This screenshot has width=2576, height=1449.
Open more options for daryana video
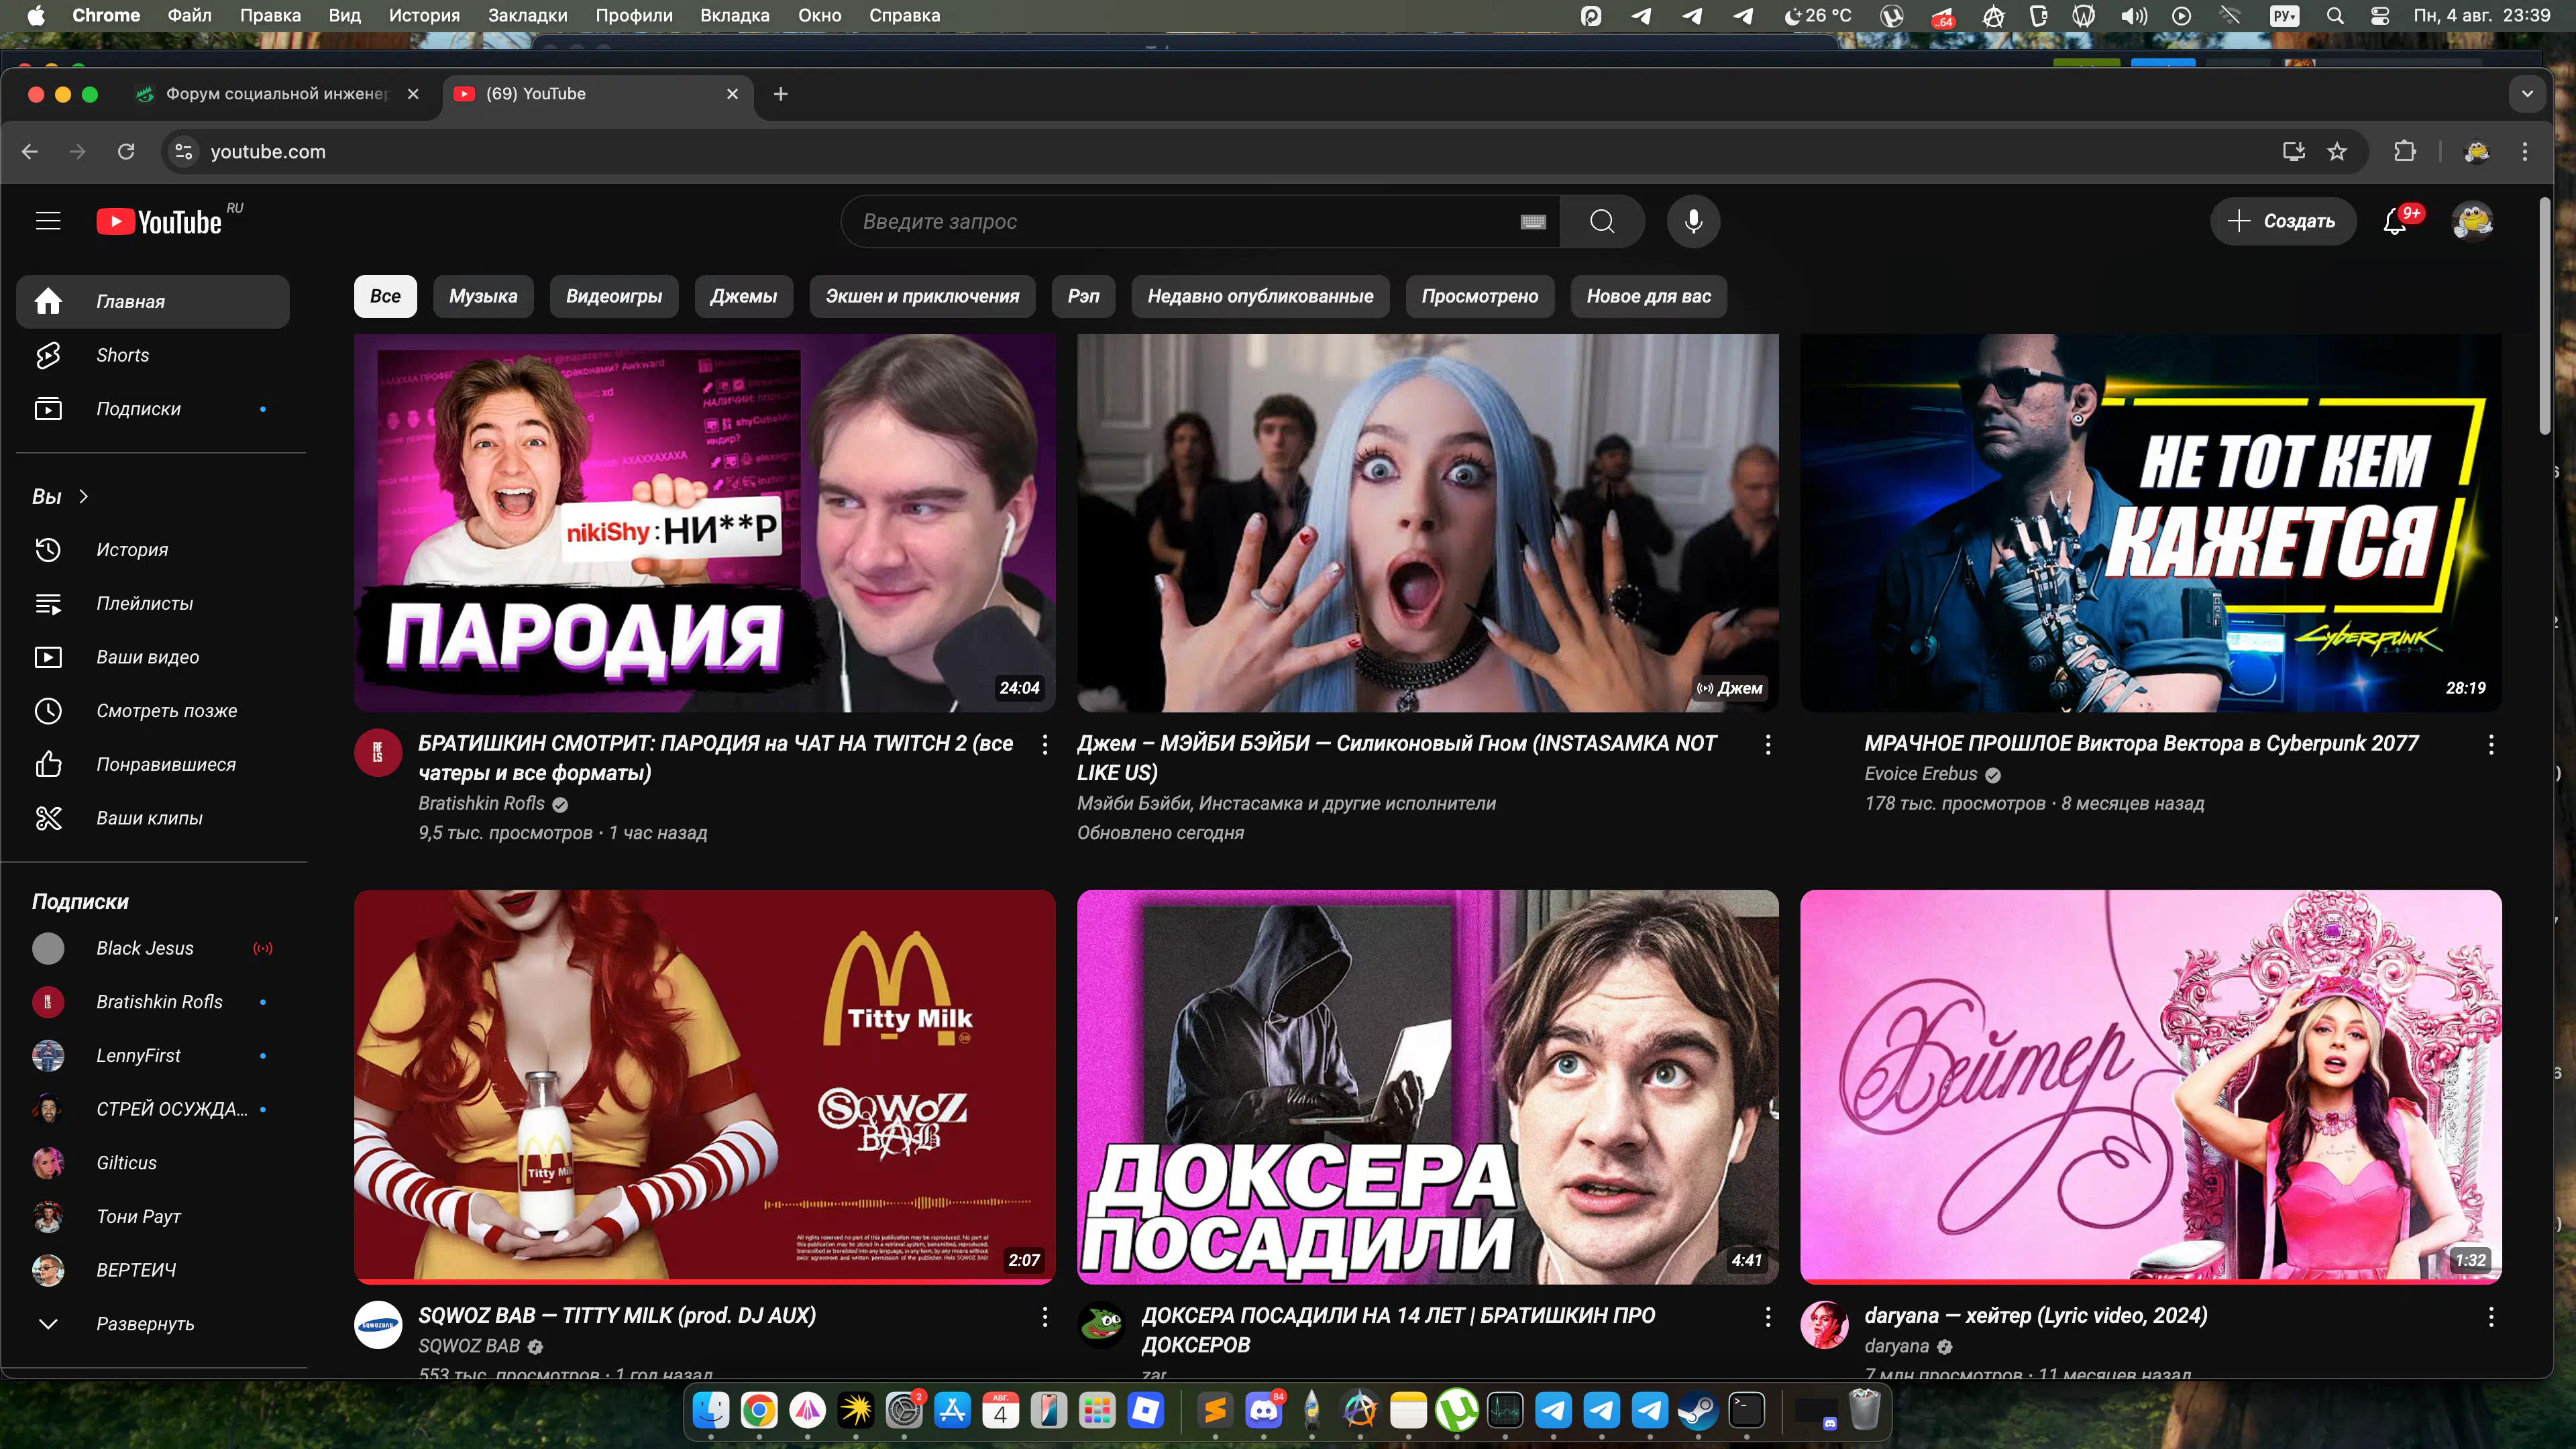click(2490, 1317)
